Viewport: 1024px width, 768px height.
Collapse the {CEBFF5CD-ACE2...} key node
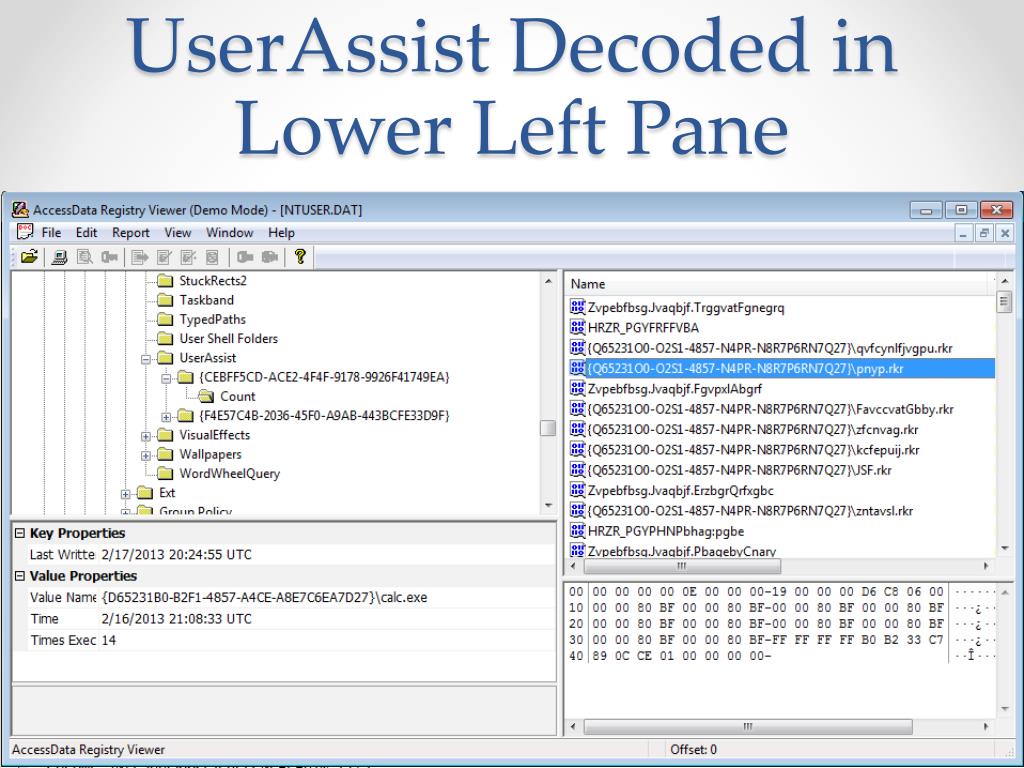[166, 378]
